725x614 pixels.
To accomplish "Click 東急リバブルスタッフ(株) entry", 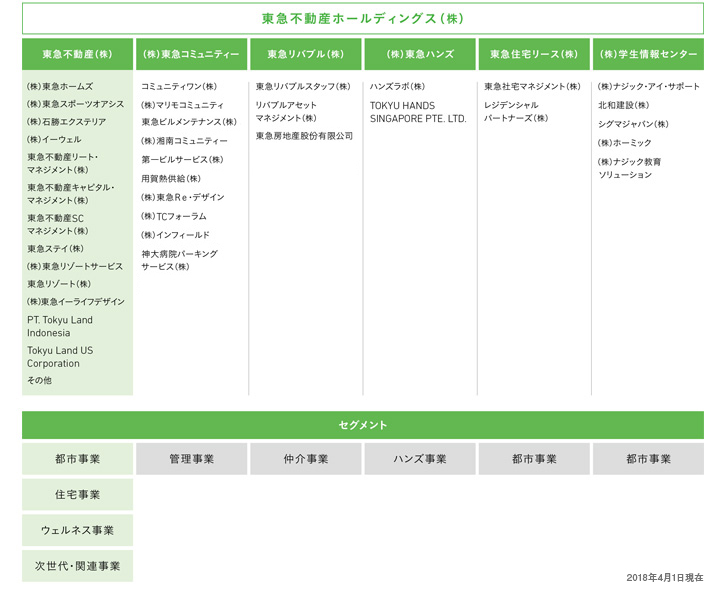I will pyautogui.click(x=303, y=86).
